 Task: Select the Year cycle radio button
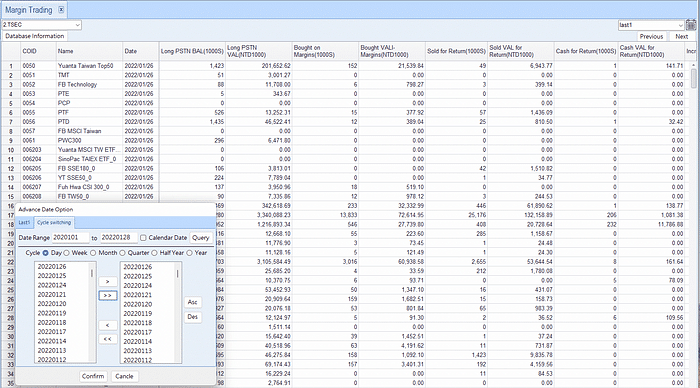(189, 253)
